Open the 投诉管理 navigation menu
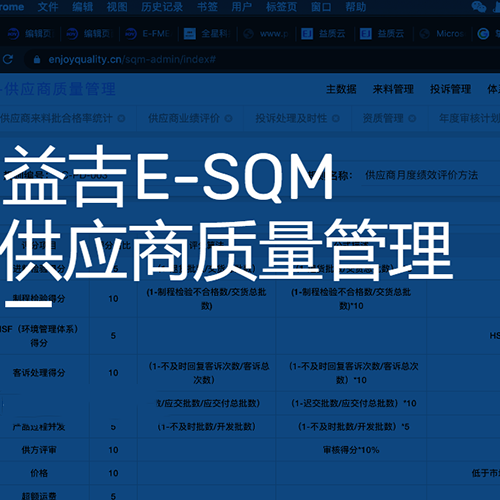 [x=450, y=89]
